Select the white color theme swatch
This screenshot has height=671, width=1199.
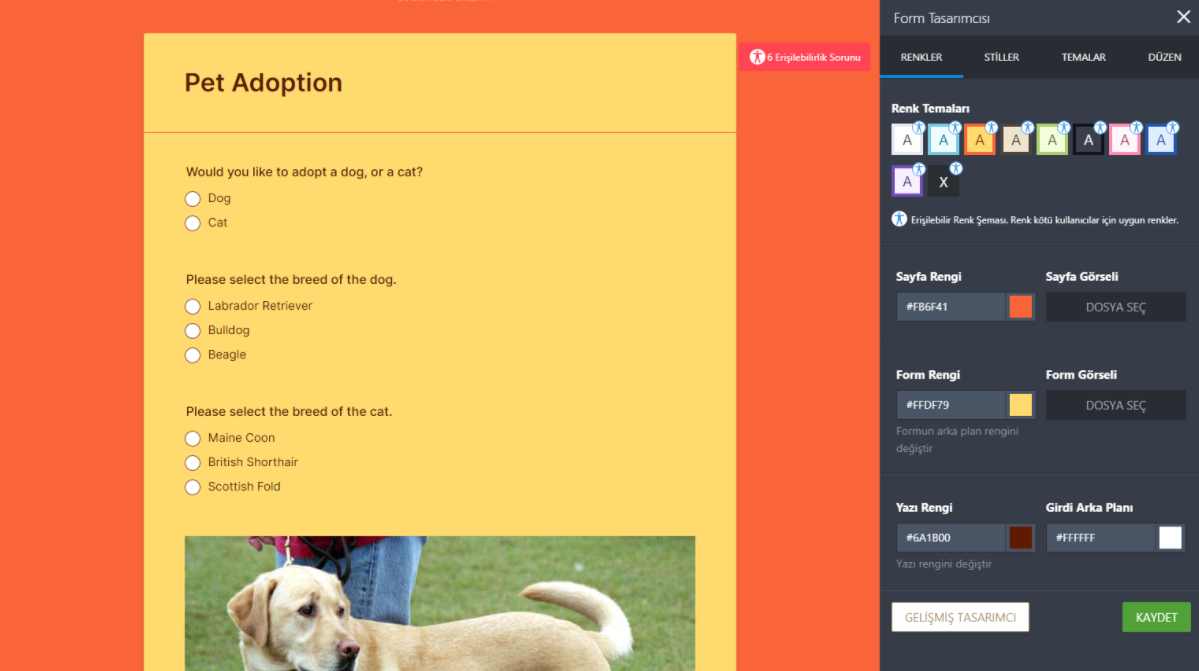pyautogui.click(x=907, y=140)
